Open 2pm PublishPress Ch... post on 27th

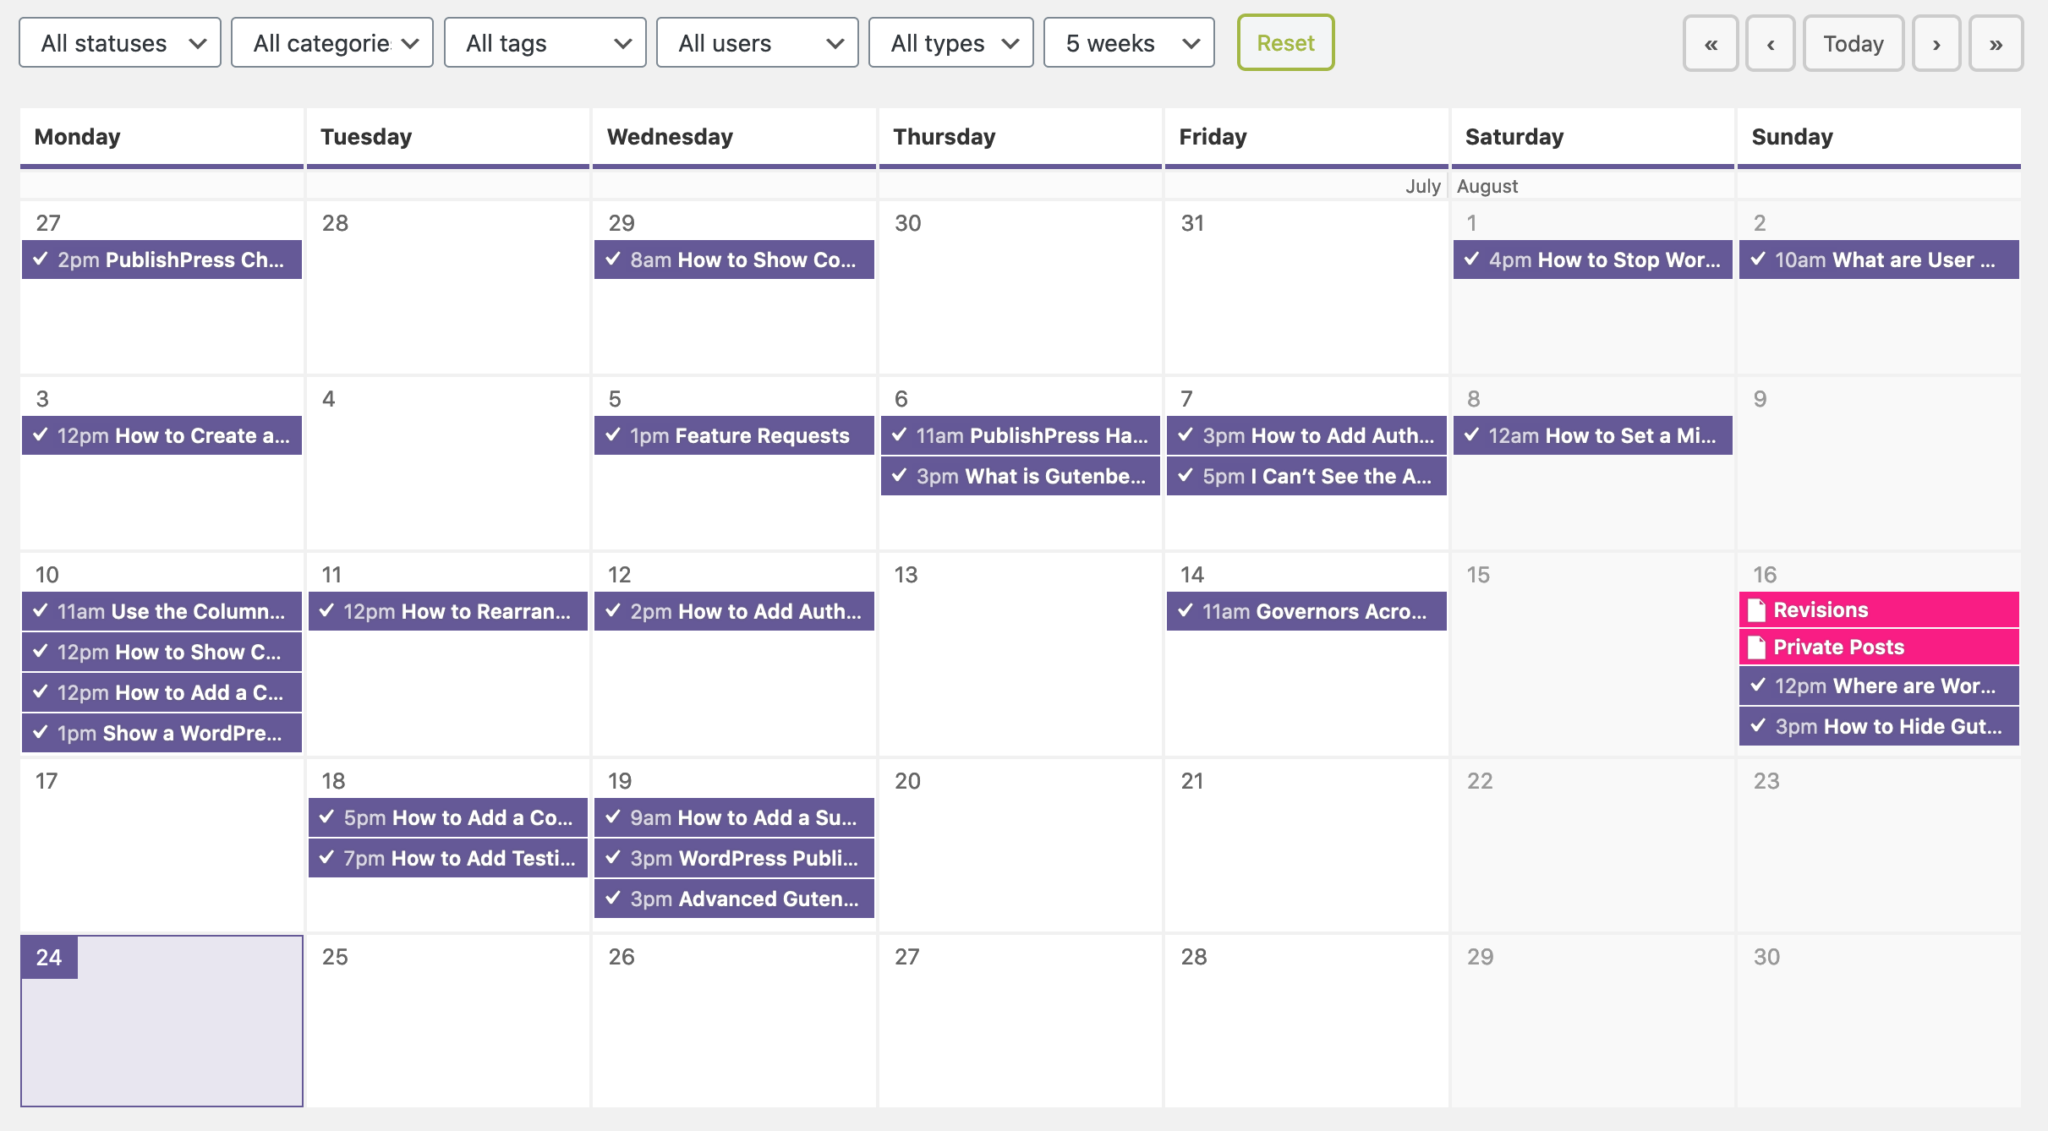[x=162, y=260]
